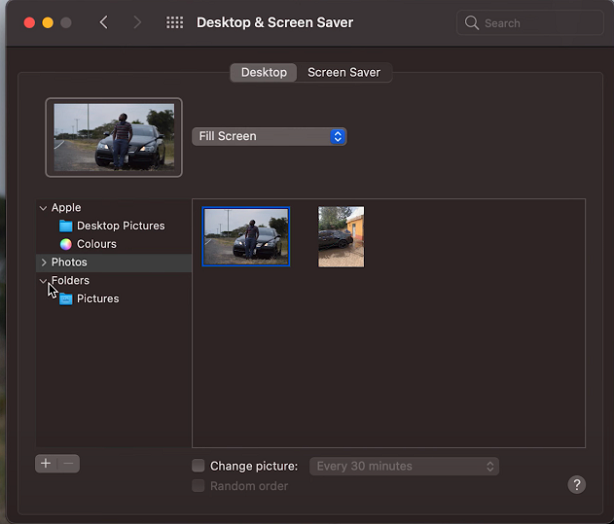
Task: Click the magnifying glass search icon
Action: click(x=472, y=22)
